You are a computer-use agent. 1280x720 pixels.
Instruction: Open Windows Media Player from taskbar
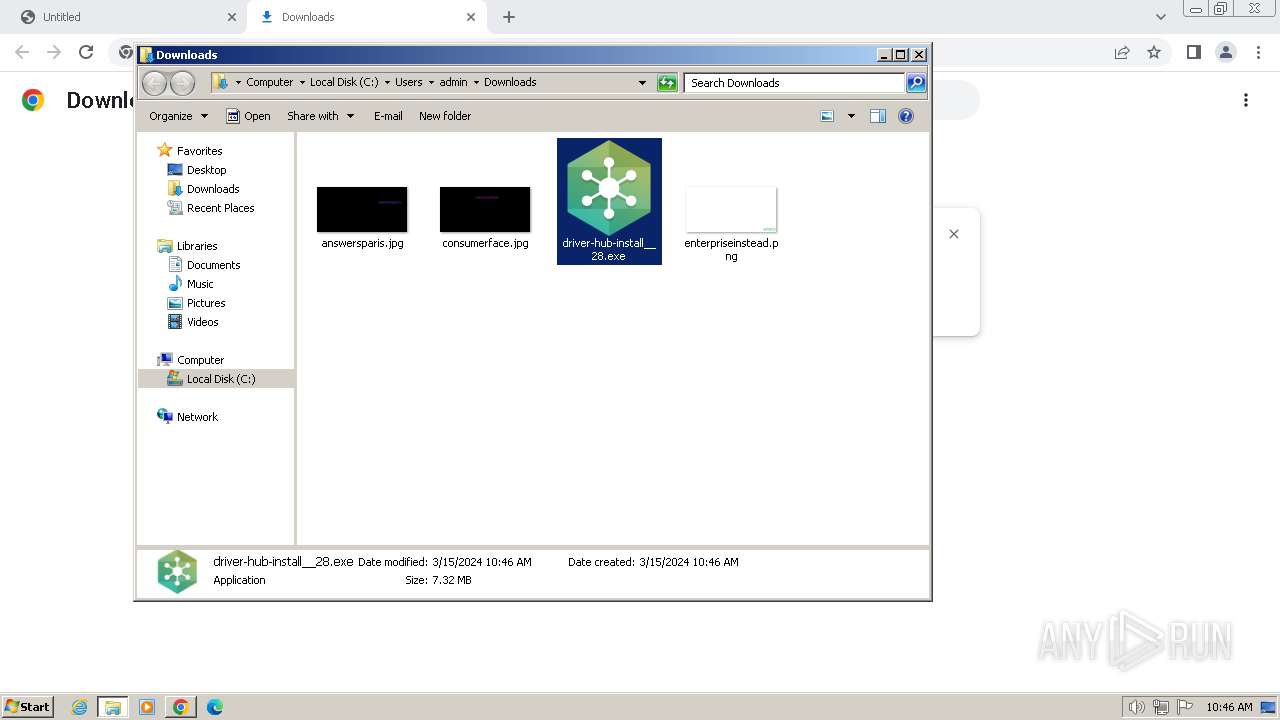pyautogui.click(x=147, y=707)
